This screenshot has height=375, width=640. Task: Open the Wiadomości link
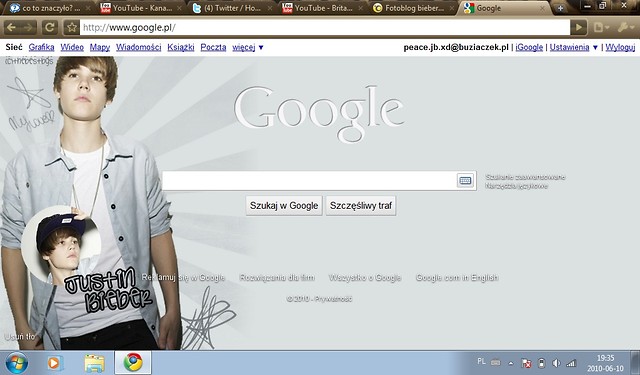(x=139, y=47)
